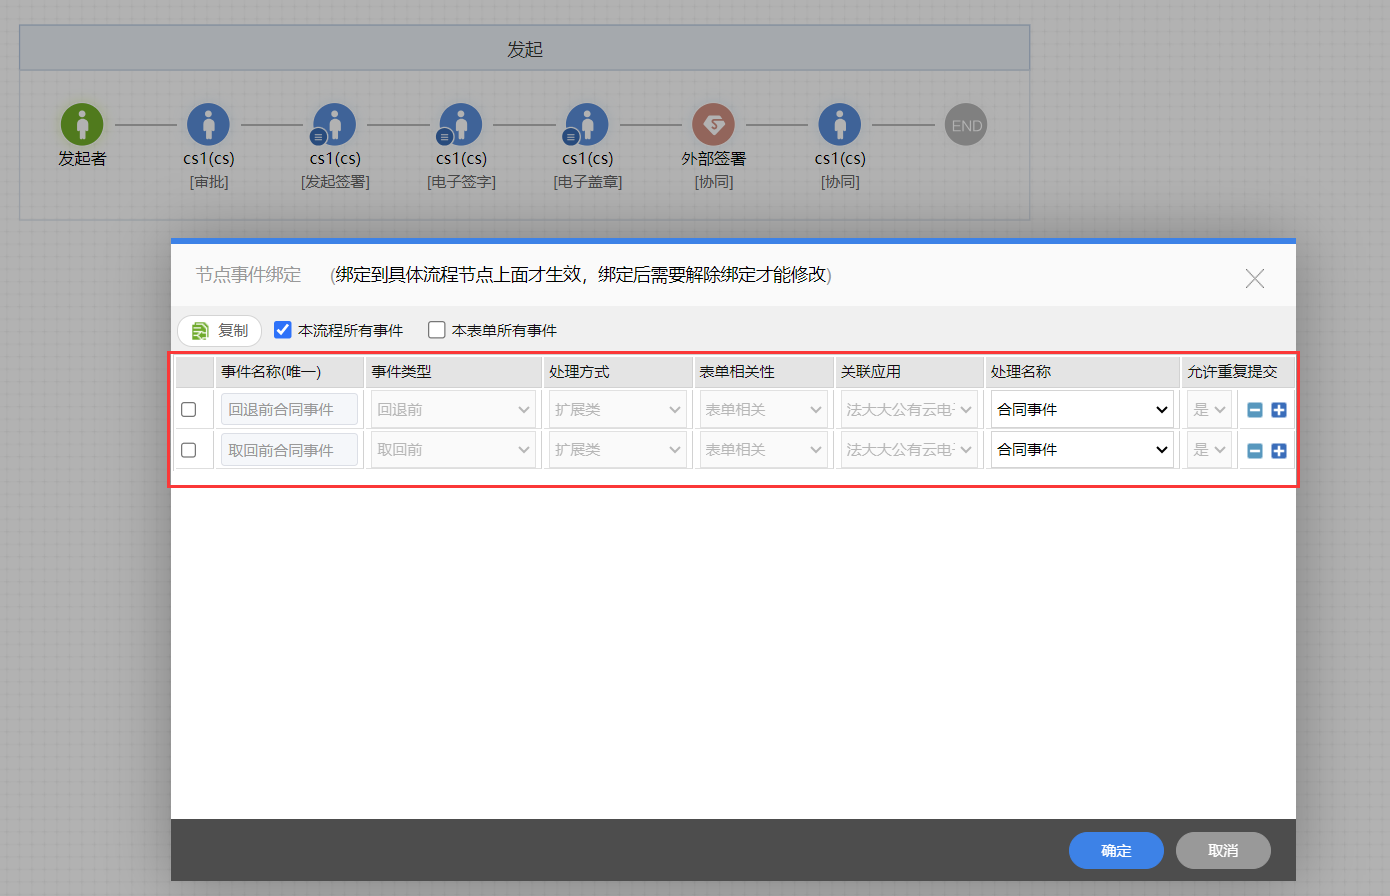Click the gray END node icon

[x=966, y=125]
